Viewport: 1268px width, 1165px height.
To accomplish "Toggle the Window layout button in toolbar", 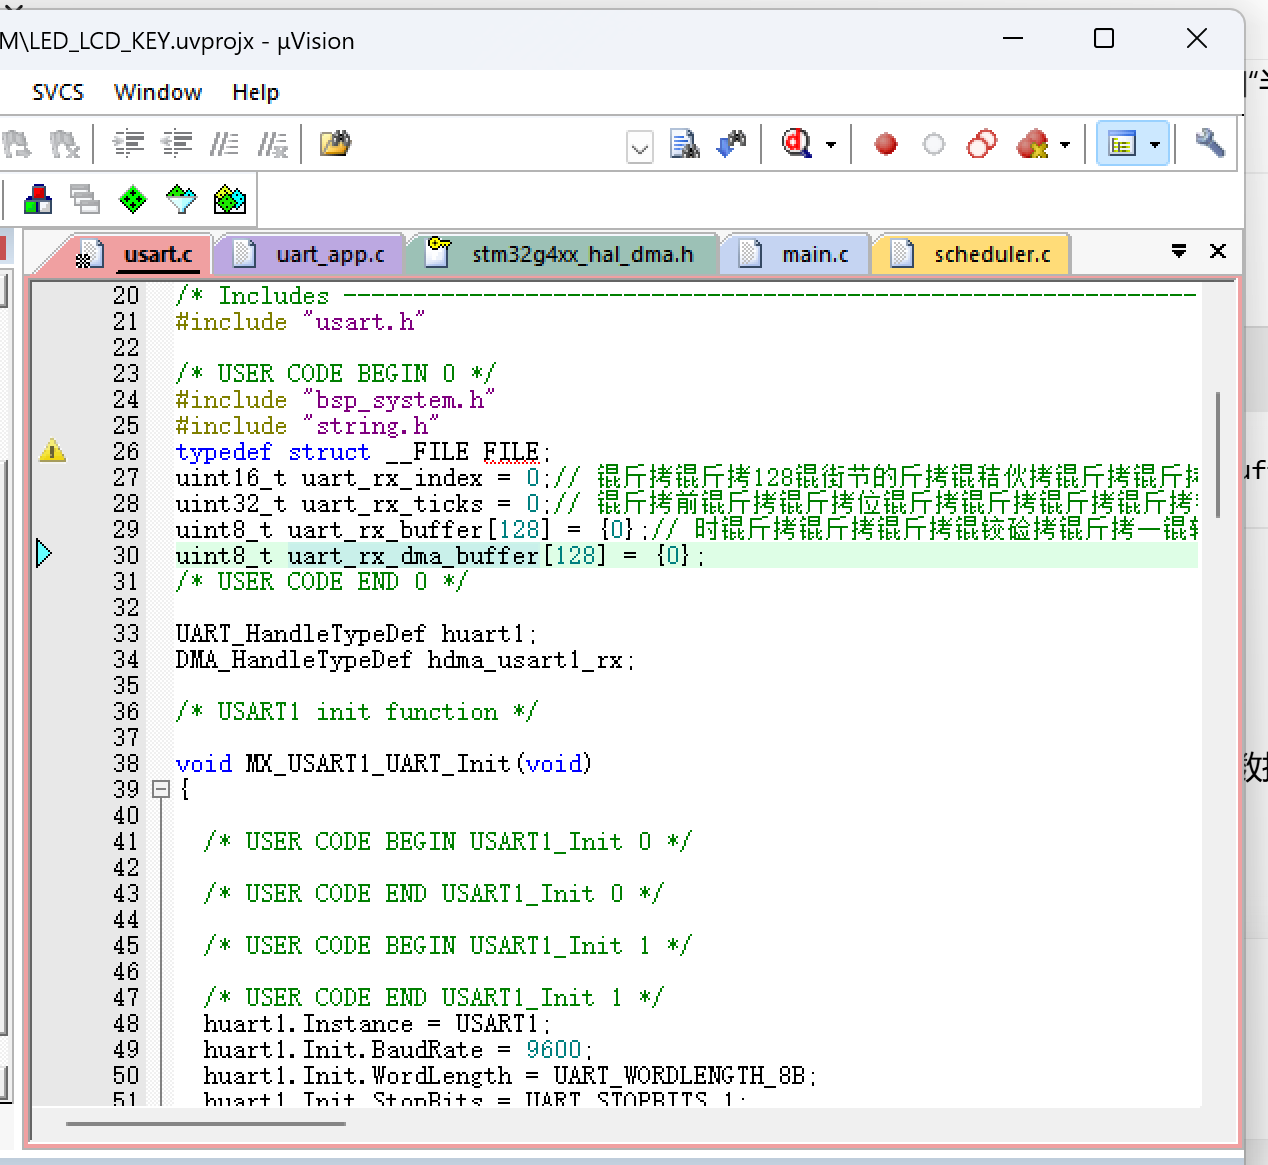I will (1122, 145).
